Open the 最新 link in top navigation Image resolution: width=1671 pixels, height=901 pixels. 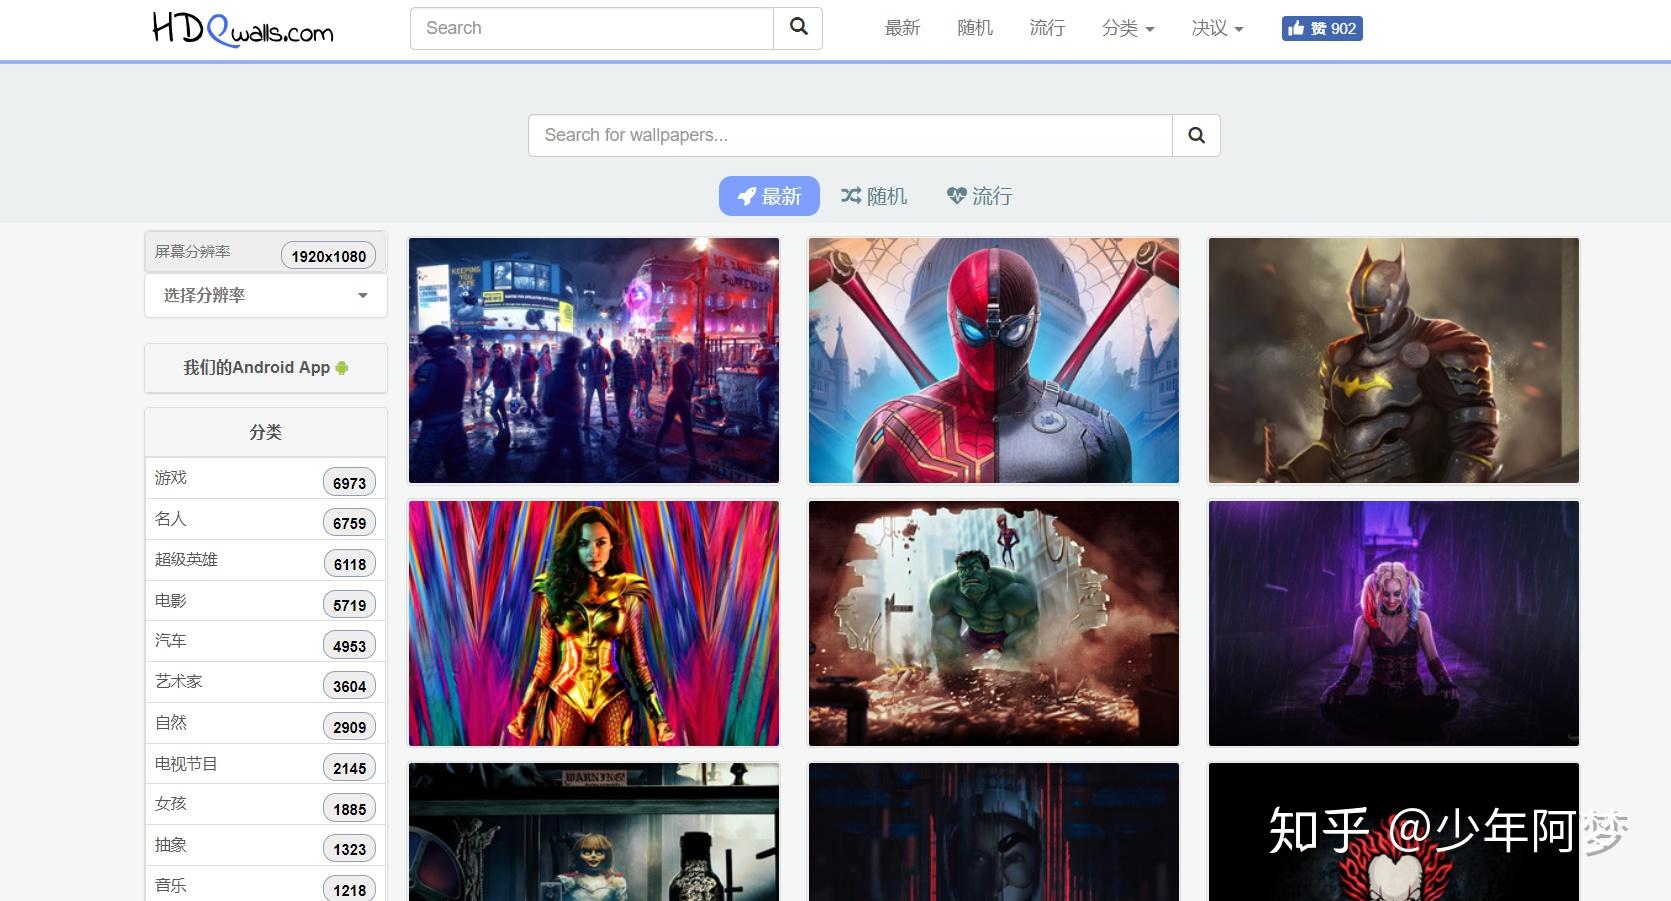pos(902,28)
